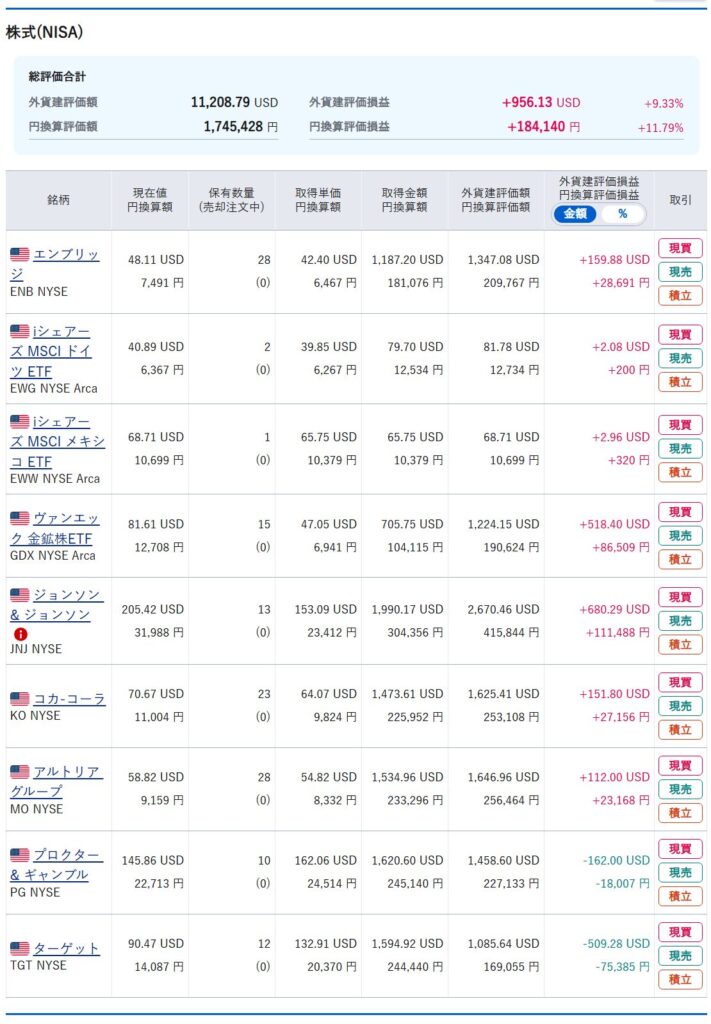Click the red info icon beside Johnson & Johnson
Screen dimensions: 711x1024
[20, 634]
